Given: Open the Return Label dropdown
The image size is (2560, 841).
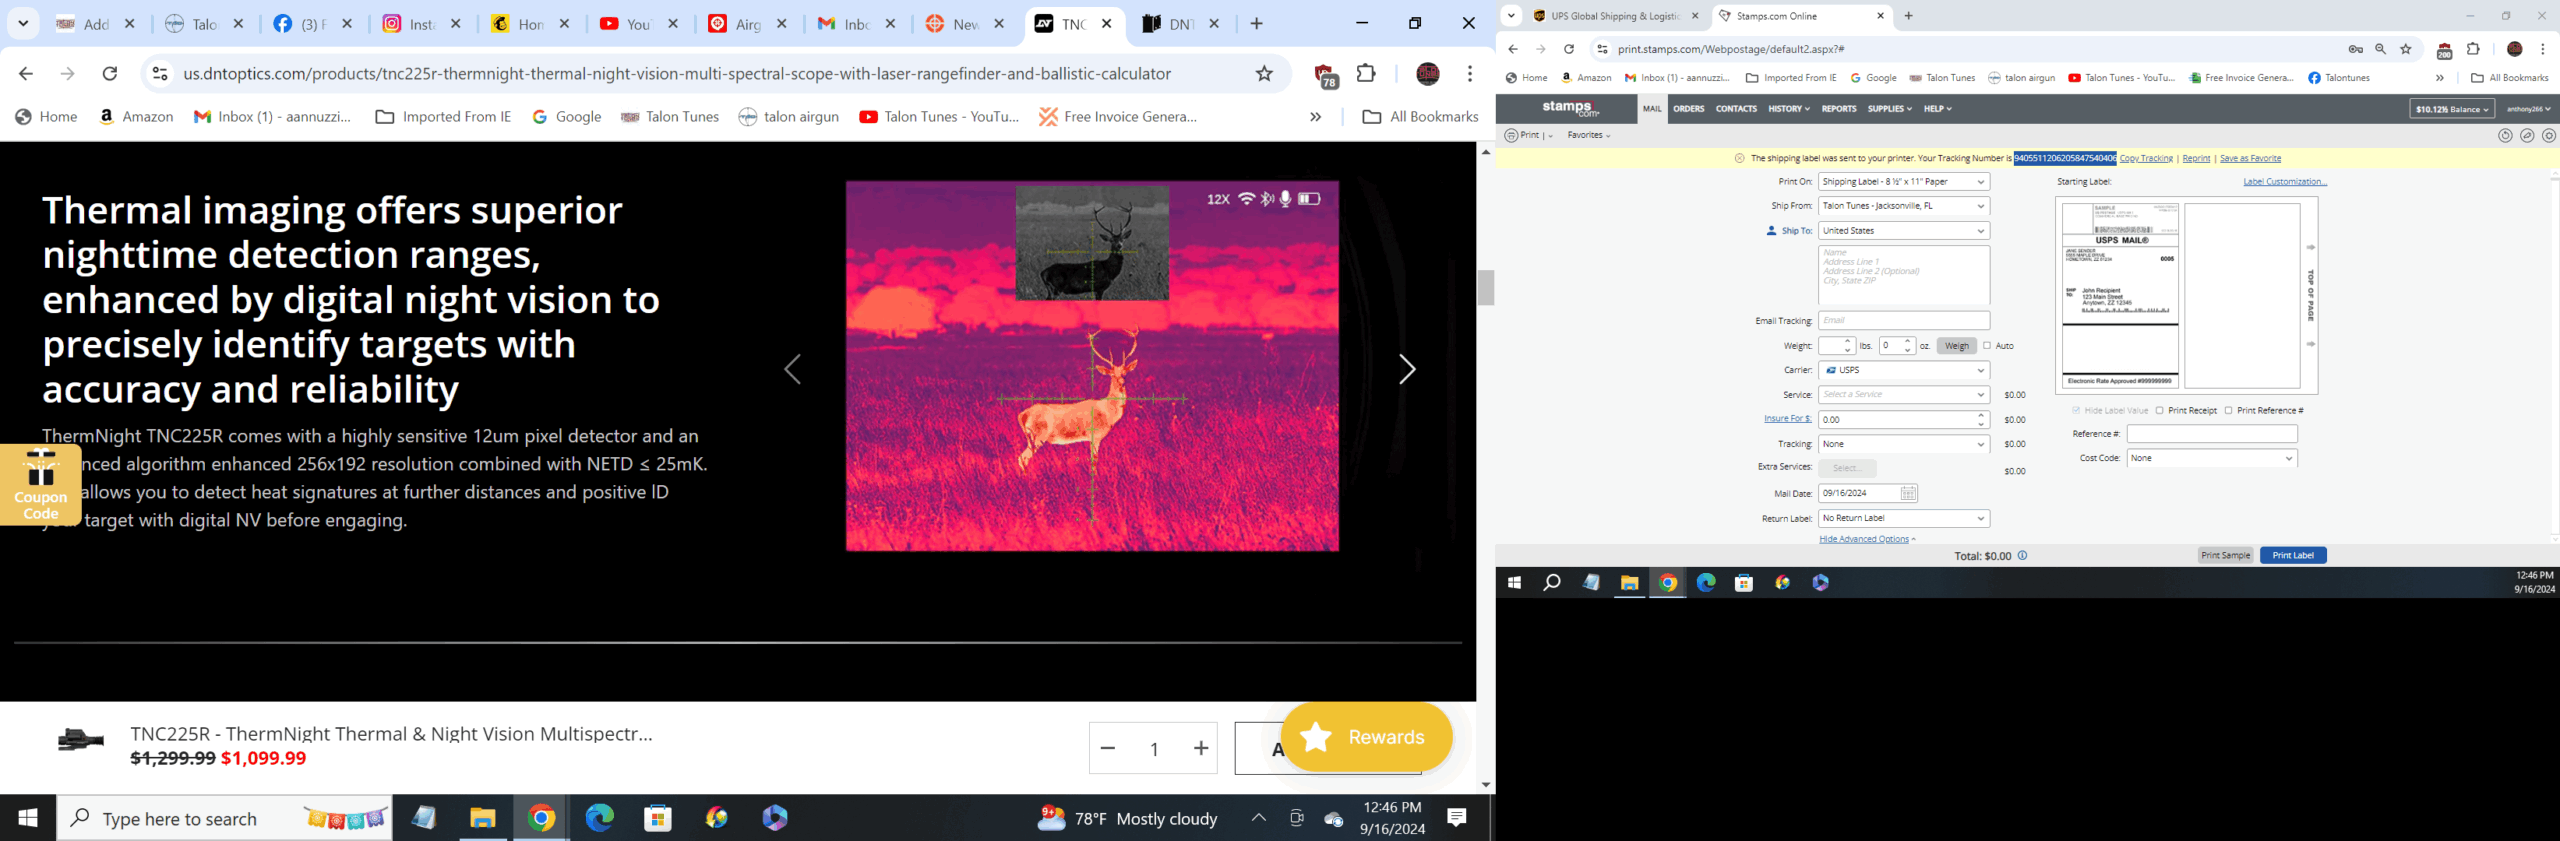Looking at the screenshot, I should tap(1904, 519).
